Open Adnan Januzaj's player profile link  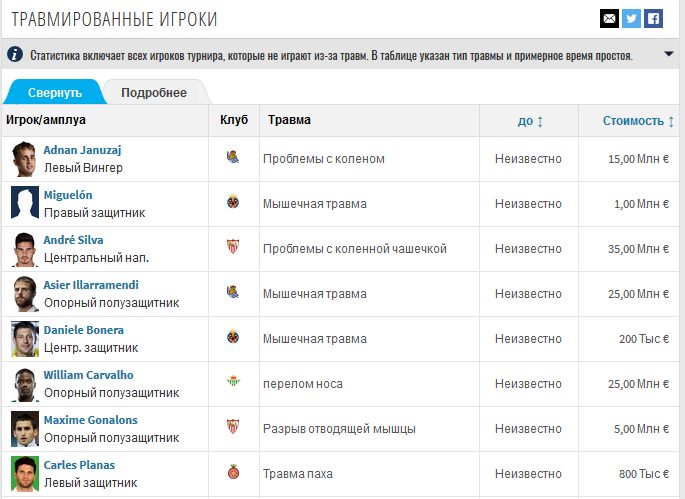click(83, 150)
